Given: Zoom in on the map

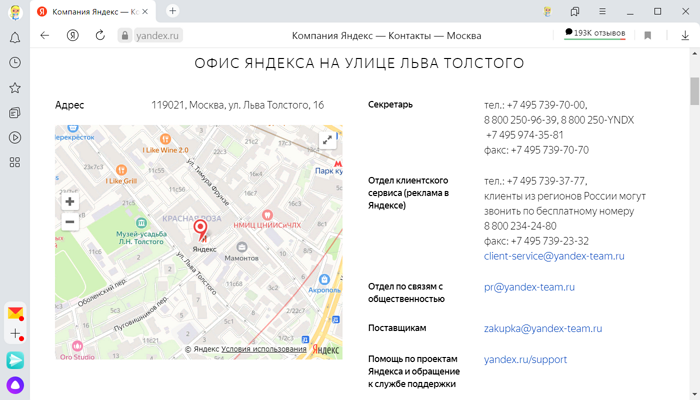Looking at the screenshot, I should click(x=70, y=201).
